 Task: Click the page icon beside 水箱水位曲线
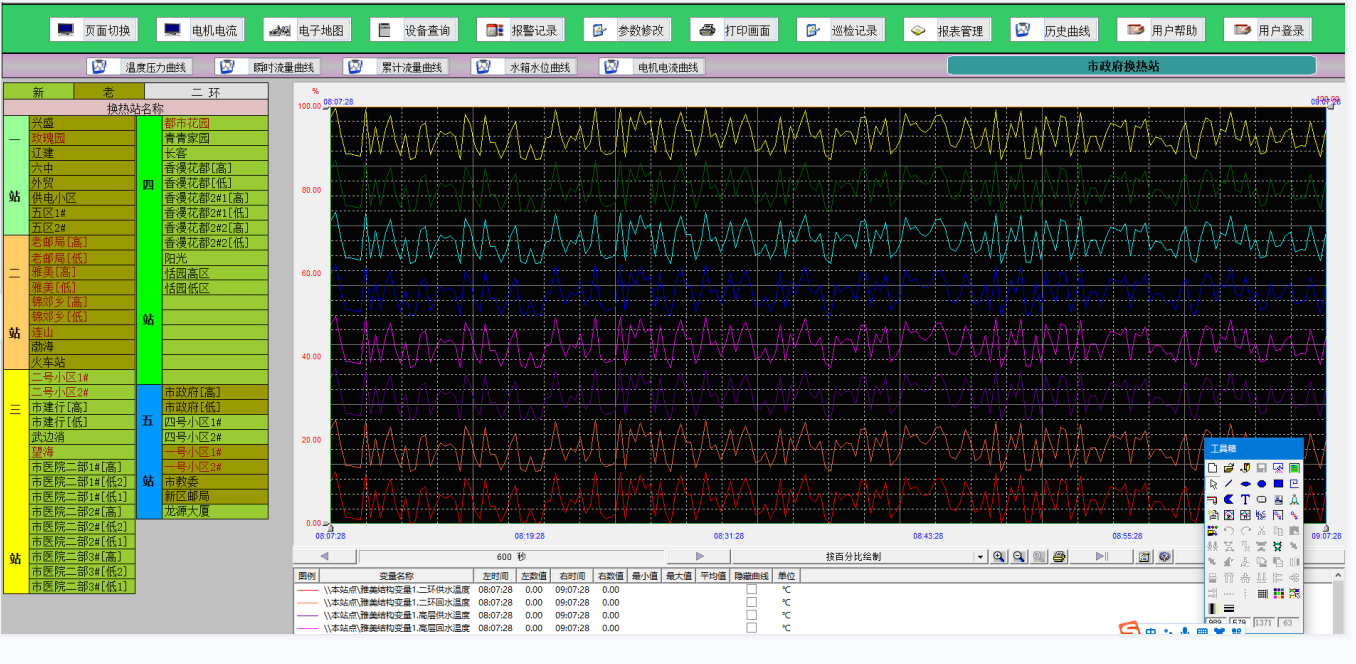[484, 67]
